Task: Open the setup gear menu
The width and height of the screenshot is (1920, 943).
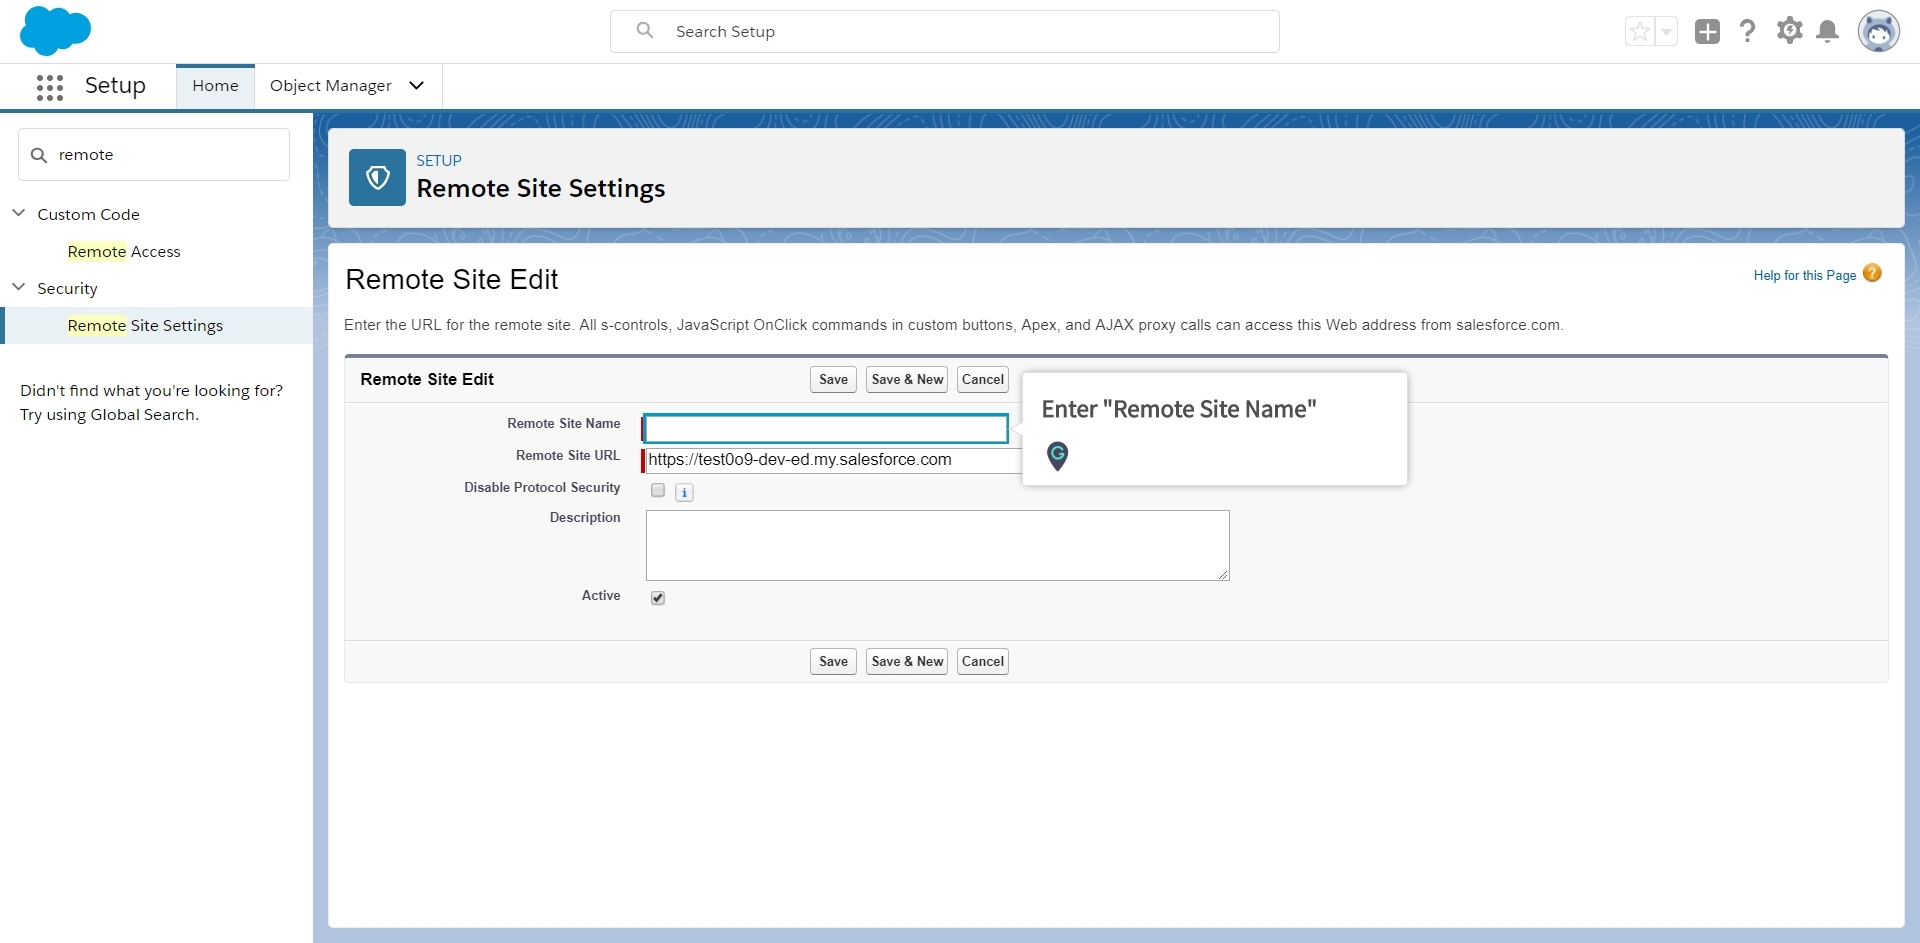Action: coord(1789,31)
